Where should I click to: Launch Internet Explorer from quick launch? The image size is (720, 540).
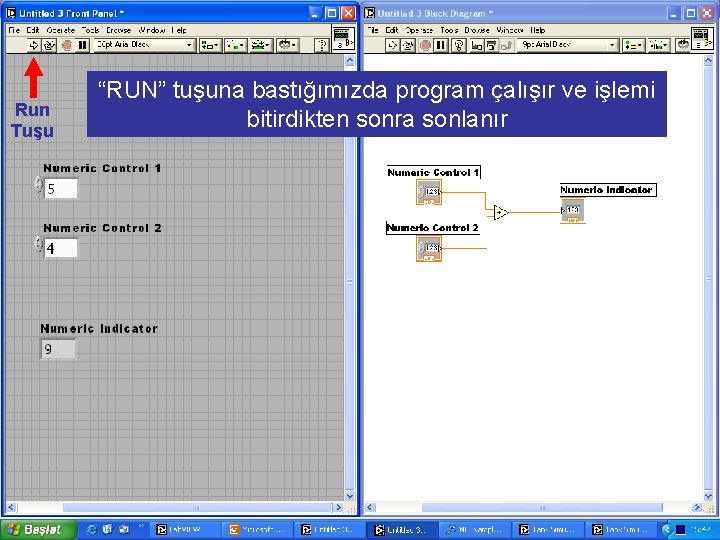(x=91, y=529)
